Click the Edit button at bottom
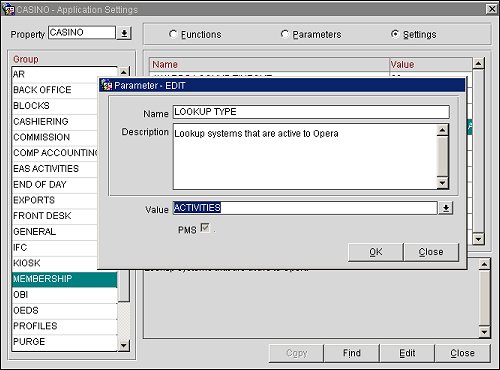This screenshot has height=370, width=500. point(407,353)
